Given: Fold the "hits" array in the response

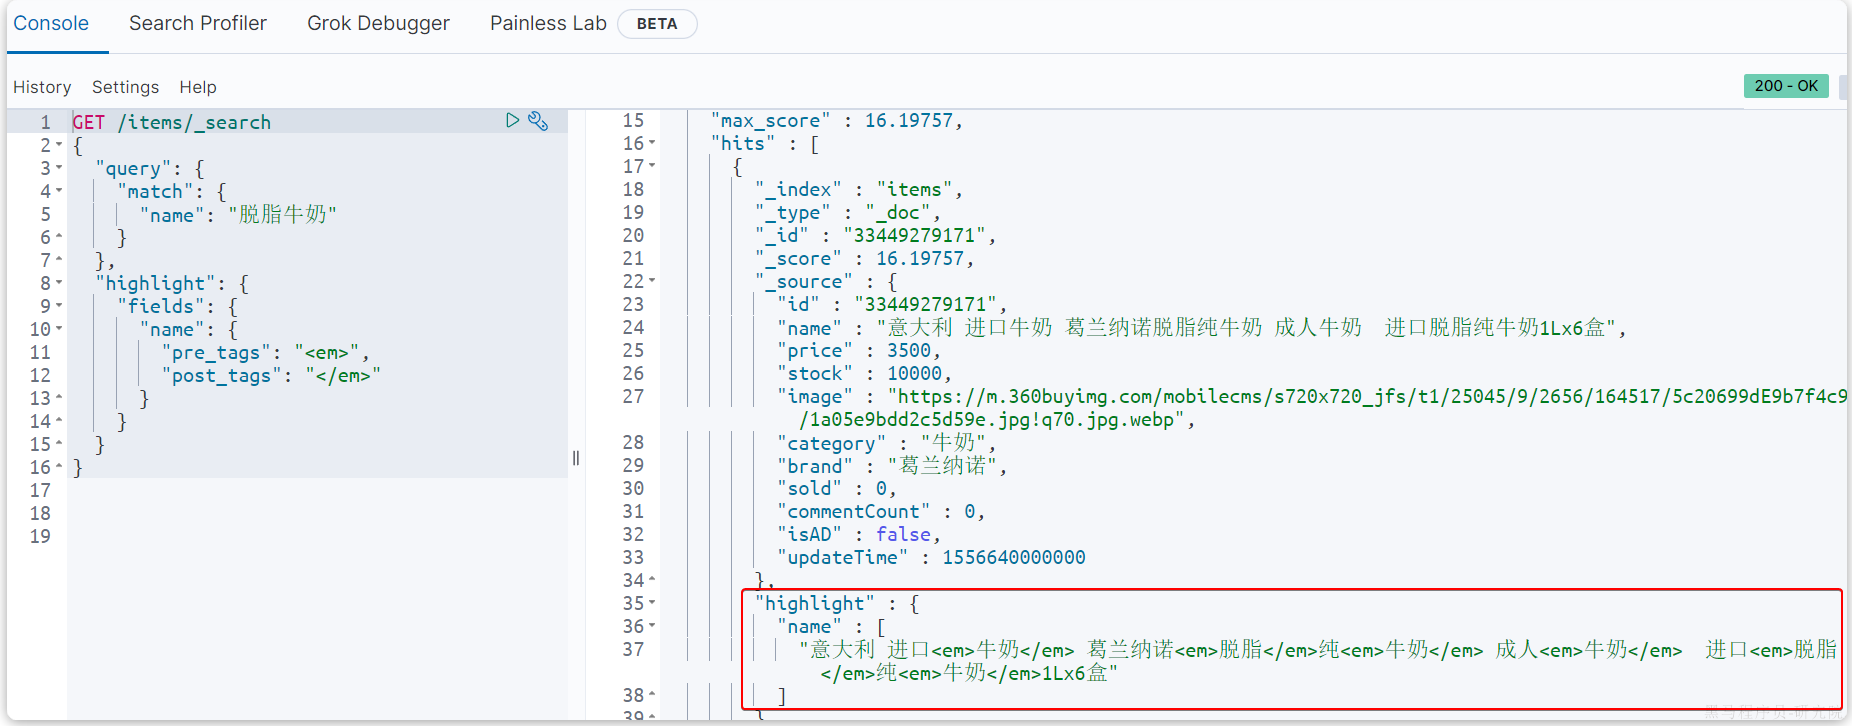Looking at the screenshot, I should click(x=652, y=143).
